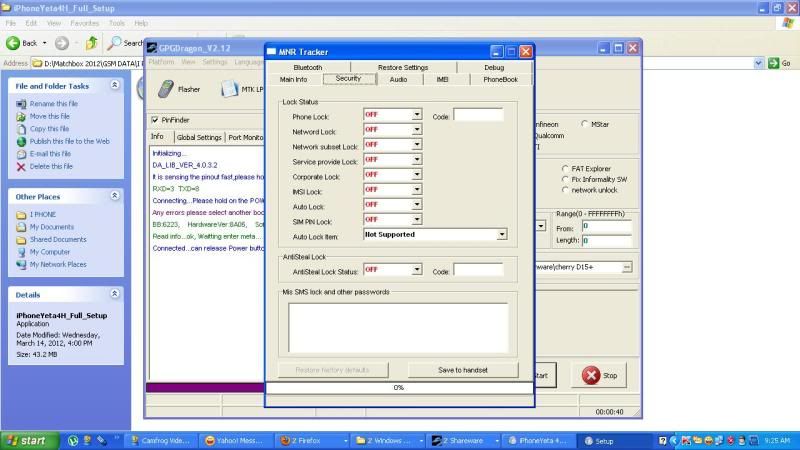The width and height of the screenshot is (800, 450).
Task: Click the Move this file icon
Action: (x=21, y=116)
